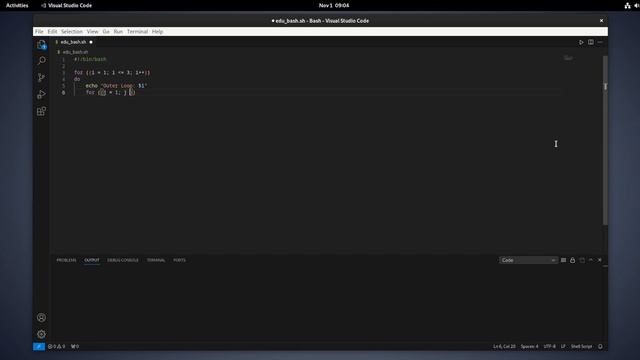Toggle the output scroll lock
Screen dimensions: 640x360
click(573, 260)
